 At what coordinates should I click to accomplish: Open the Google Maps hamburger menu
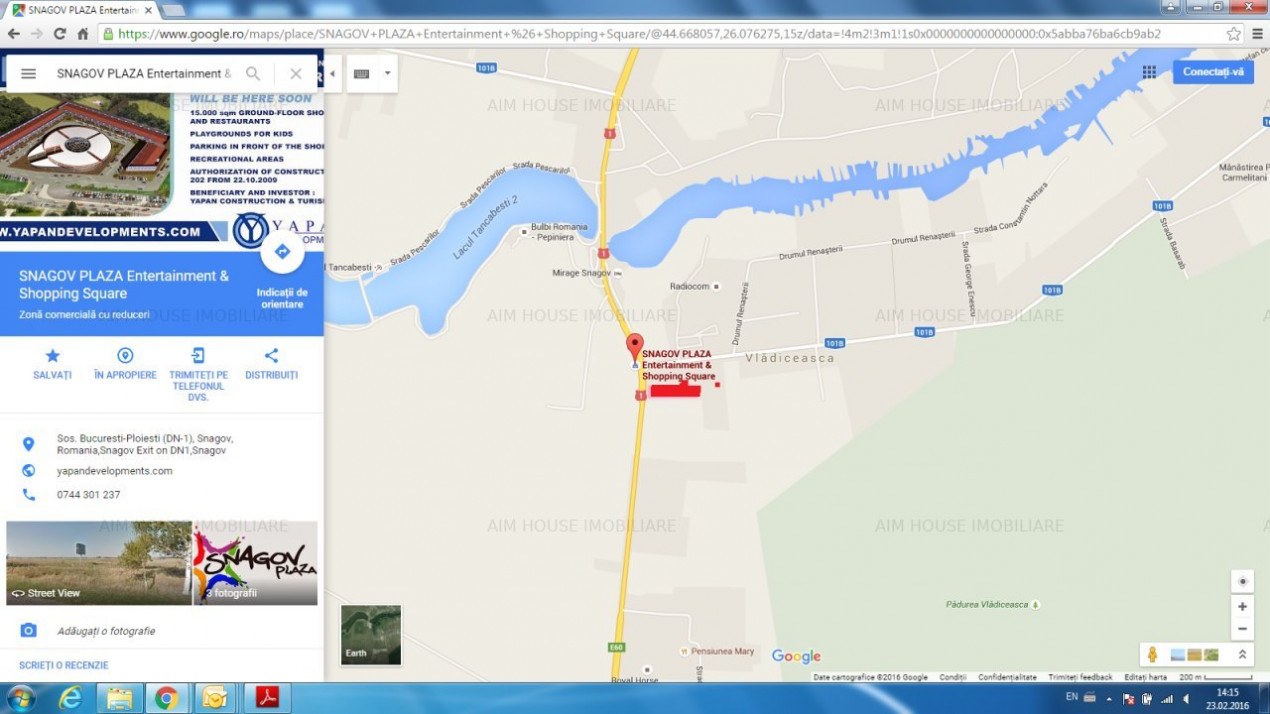tap(28, 74)
